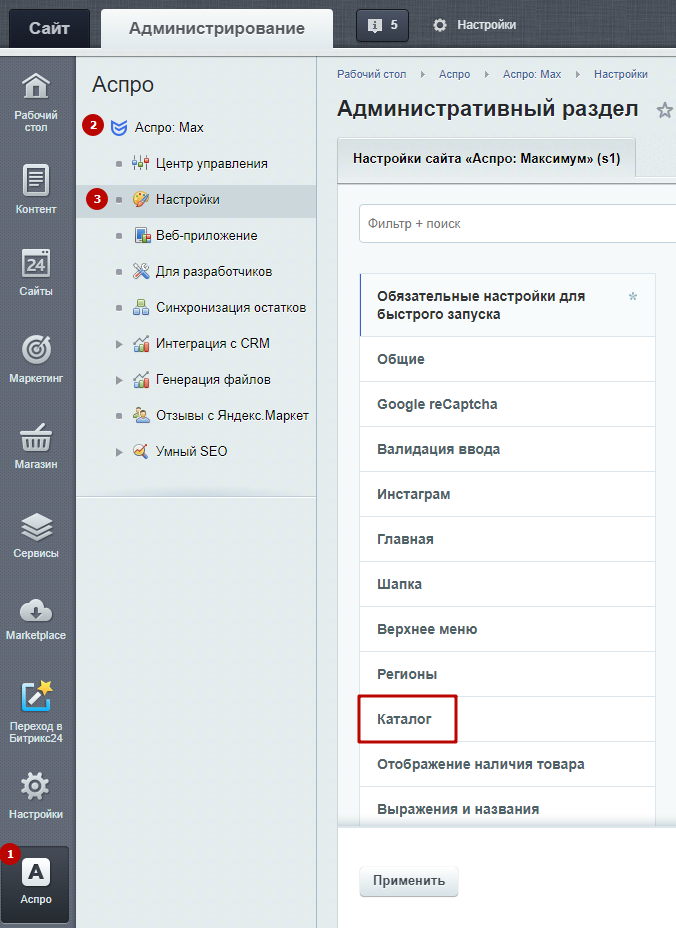The height and width of the screenshot is (928, 676).
Task: Click the Синхронизация остатков icon
Action: tap(140, 308)
